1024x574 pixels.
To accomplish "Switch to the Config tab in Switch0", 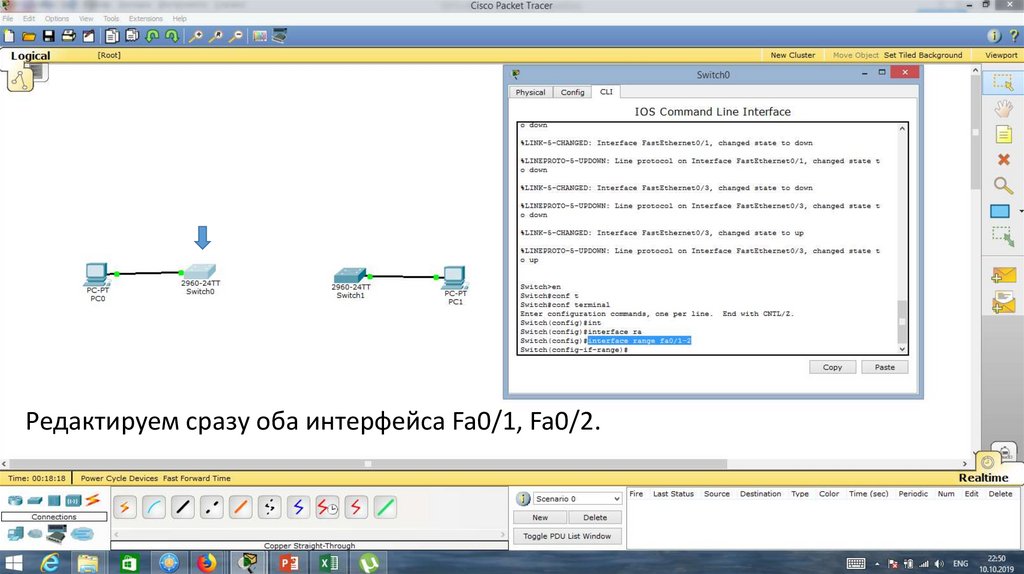I will [572, 92].
